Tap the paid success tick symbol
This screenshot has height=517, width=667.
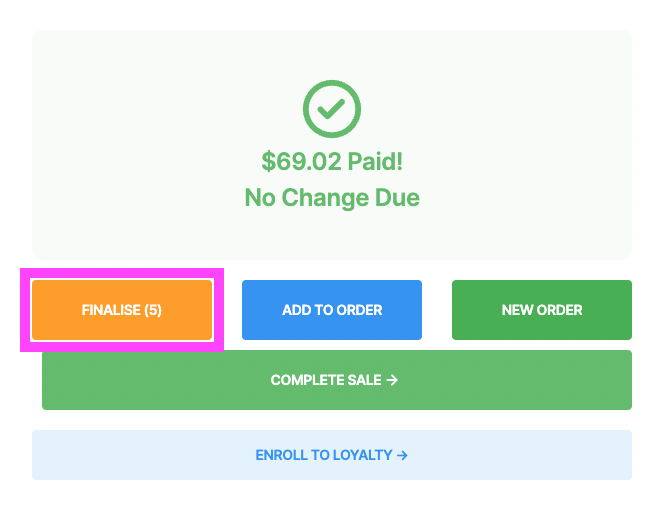332,109
